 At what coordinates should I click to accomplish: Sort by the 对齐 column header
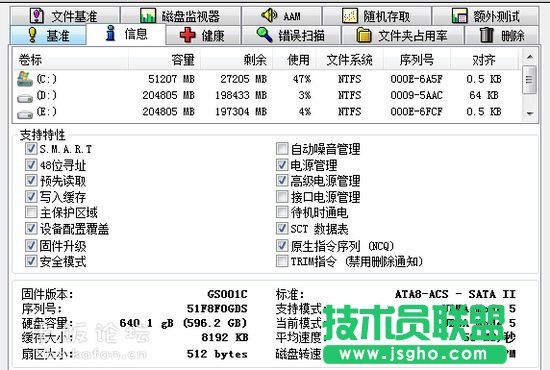(x=484, y=60)
